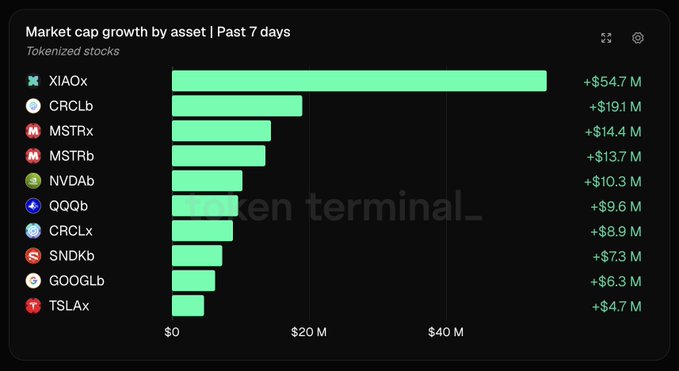Select the TSLAx Tesla logo icon

tap(33, 306)
